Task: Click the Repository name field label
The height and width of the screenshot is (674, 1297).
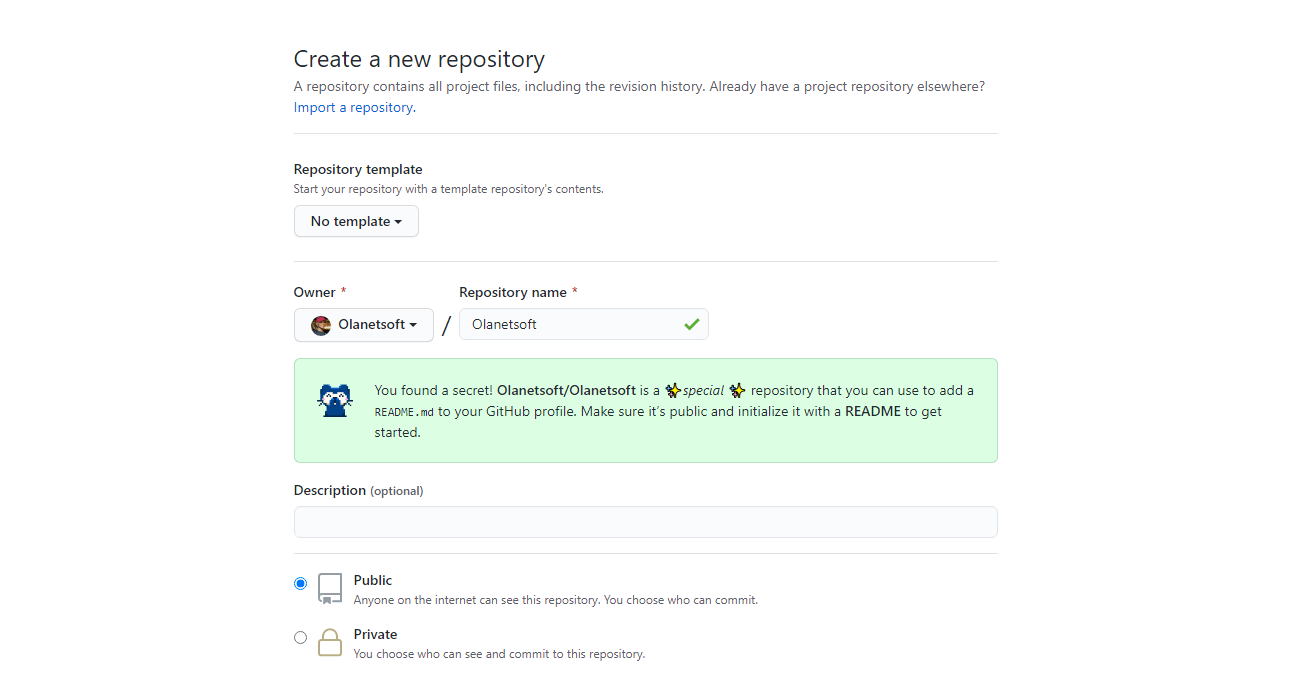Action: [512, 292]
